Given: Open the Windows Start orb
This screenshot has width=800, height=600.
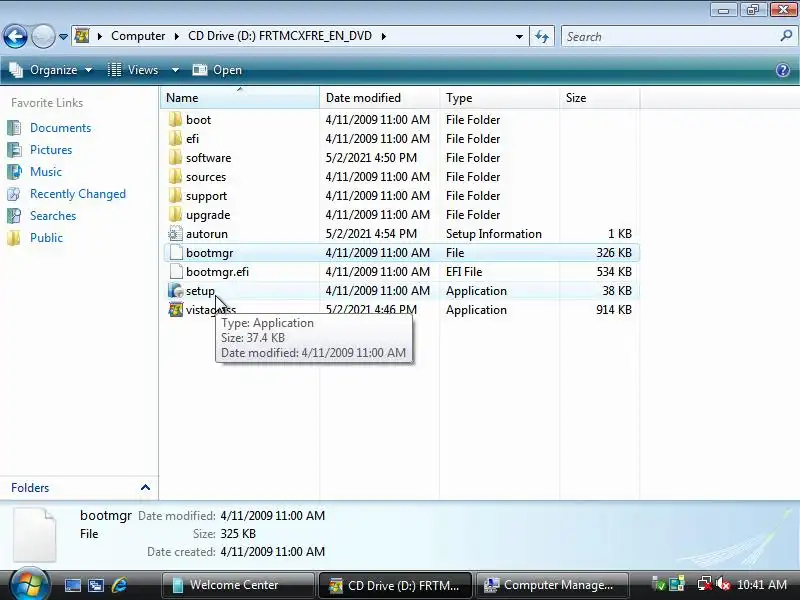Looking at the screenshot, I should tap(29, 585).
